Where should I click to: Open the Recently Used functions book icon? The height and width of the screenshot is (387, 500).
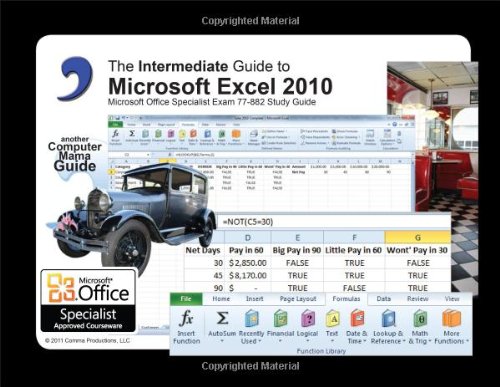tap(252, 318)
